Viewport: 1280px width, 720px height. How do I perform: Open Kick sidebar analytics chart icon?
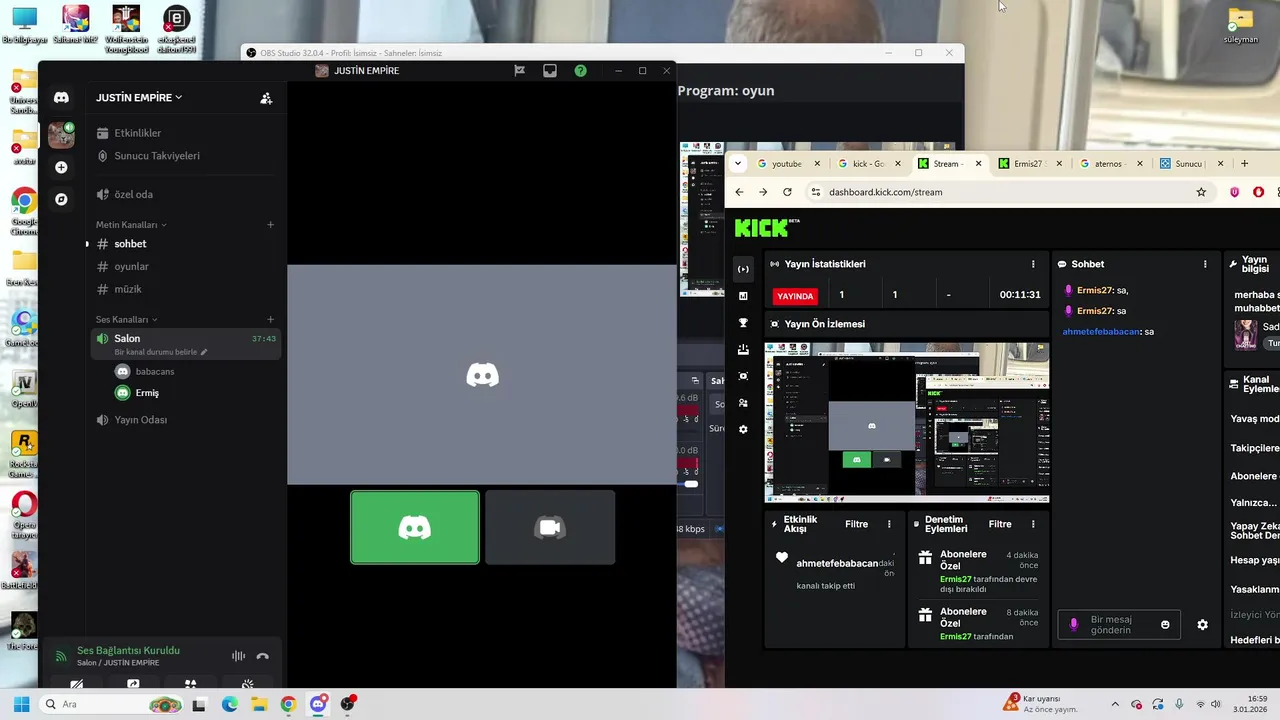[743, 296]
